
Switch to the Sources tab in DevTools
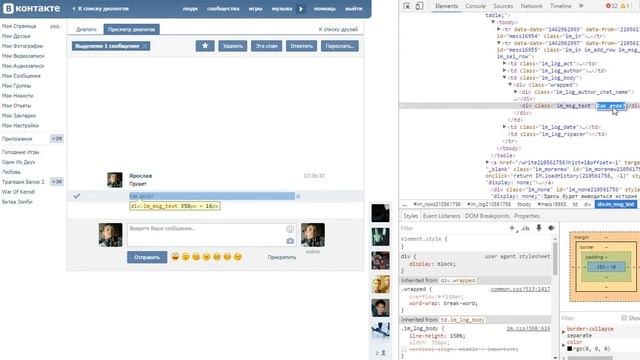503,6
